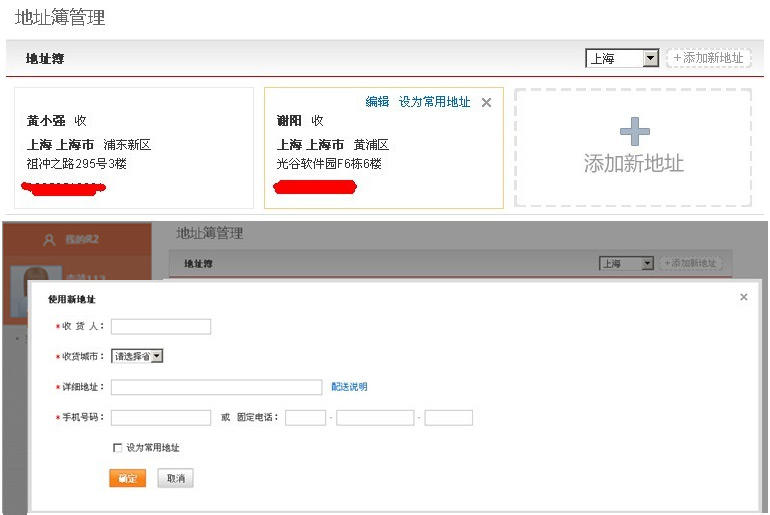Click 编辑 on the 谢阳 address
Viewport: 770px width, 515px height.
pos(377,102)
